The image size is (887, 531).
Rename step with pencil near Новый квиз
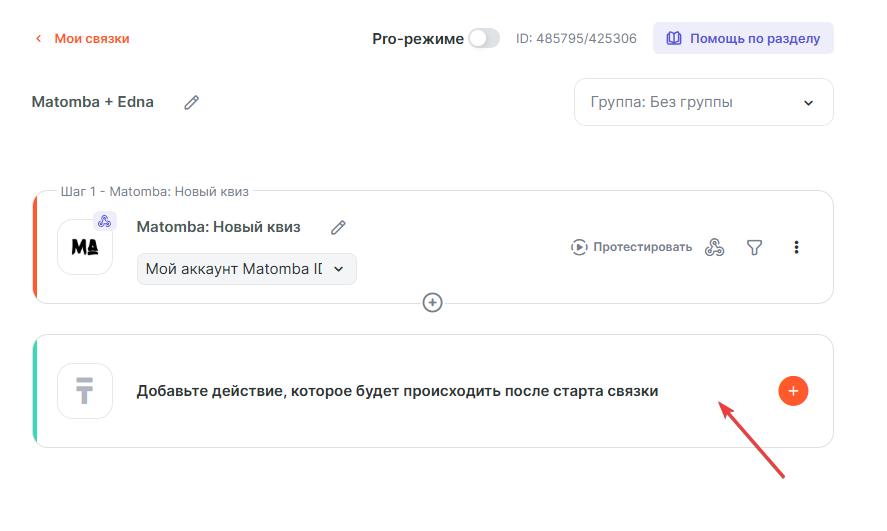click(339, 227)
